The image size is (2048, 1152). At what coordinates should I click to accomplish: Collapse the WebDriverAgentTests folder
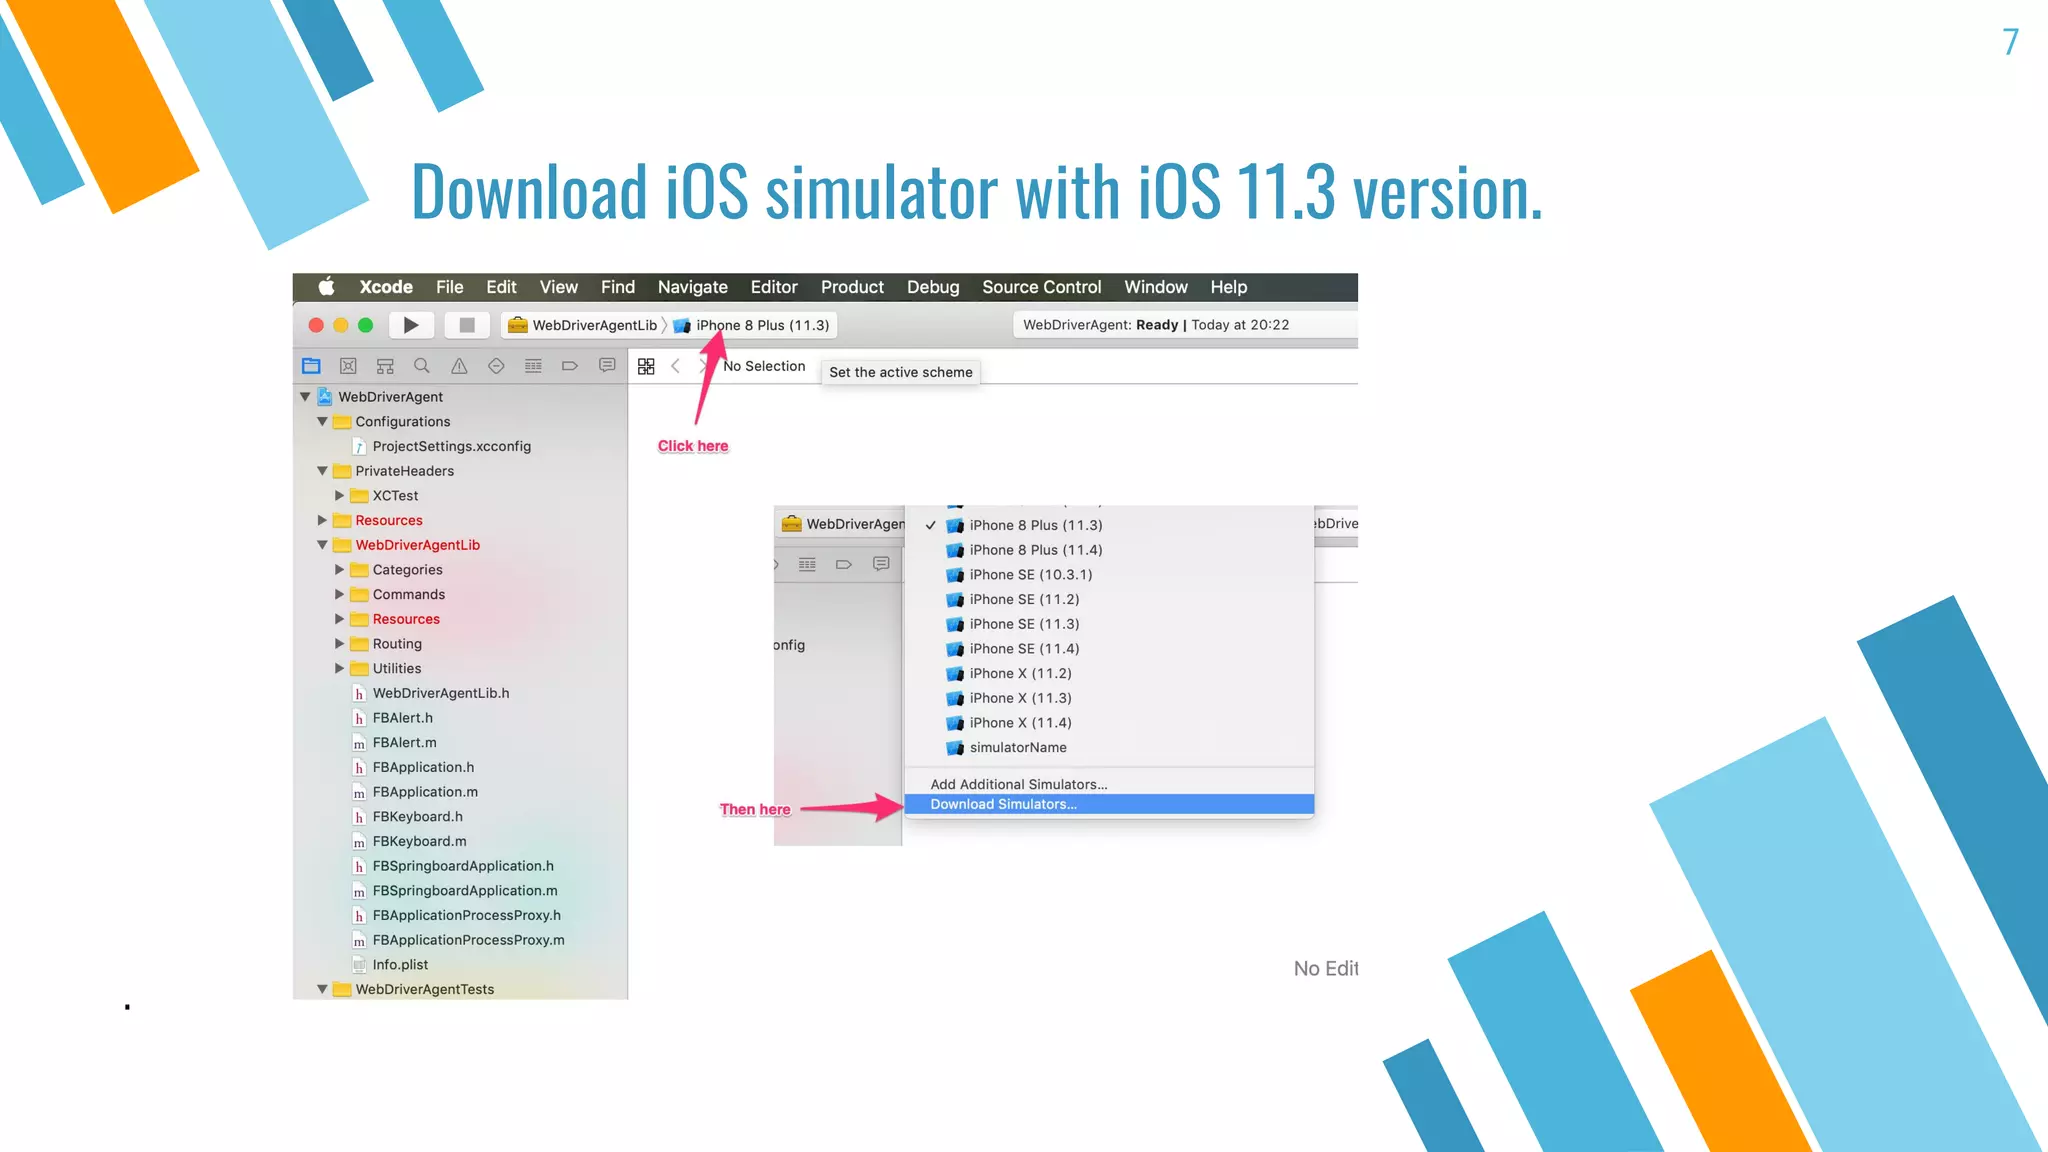(x=322, y=989)
